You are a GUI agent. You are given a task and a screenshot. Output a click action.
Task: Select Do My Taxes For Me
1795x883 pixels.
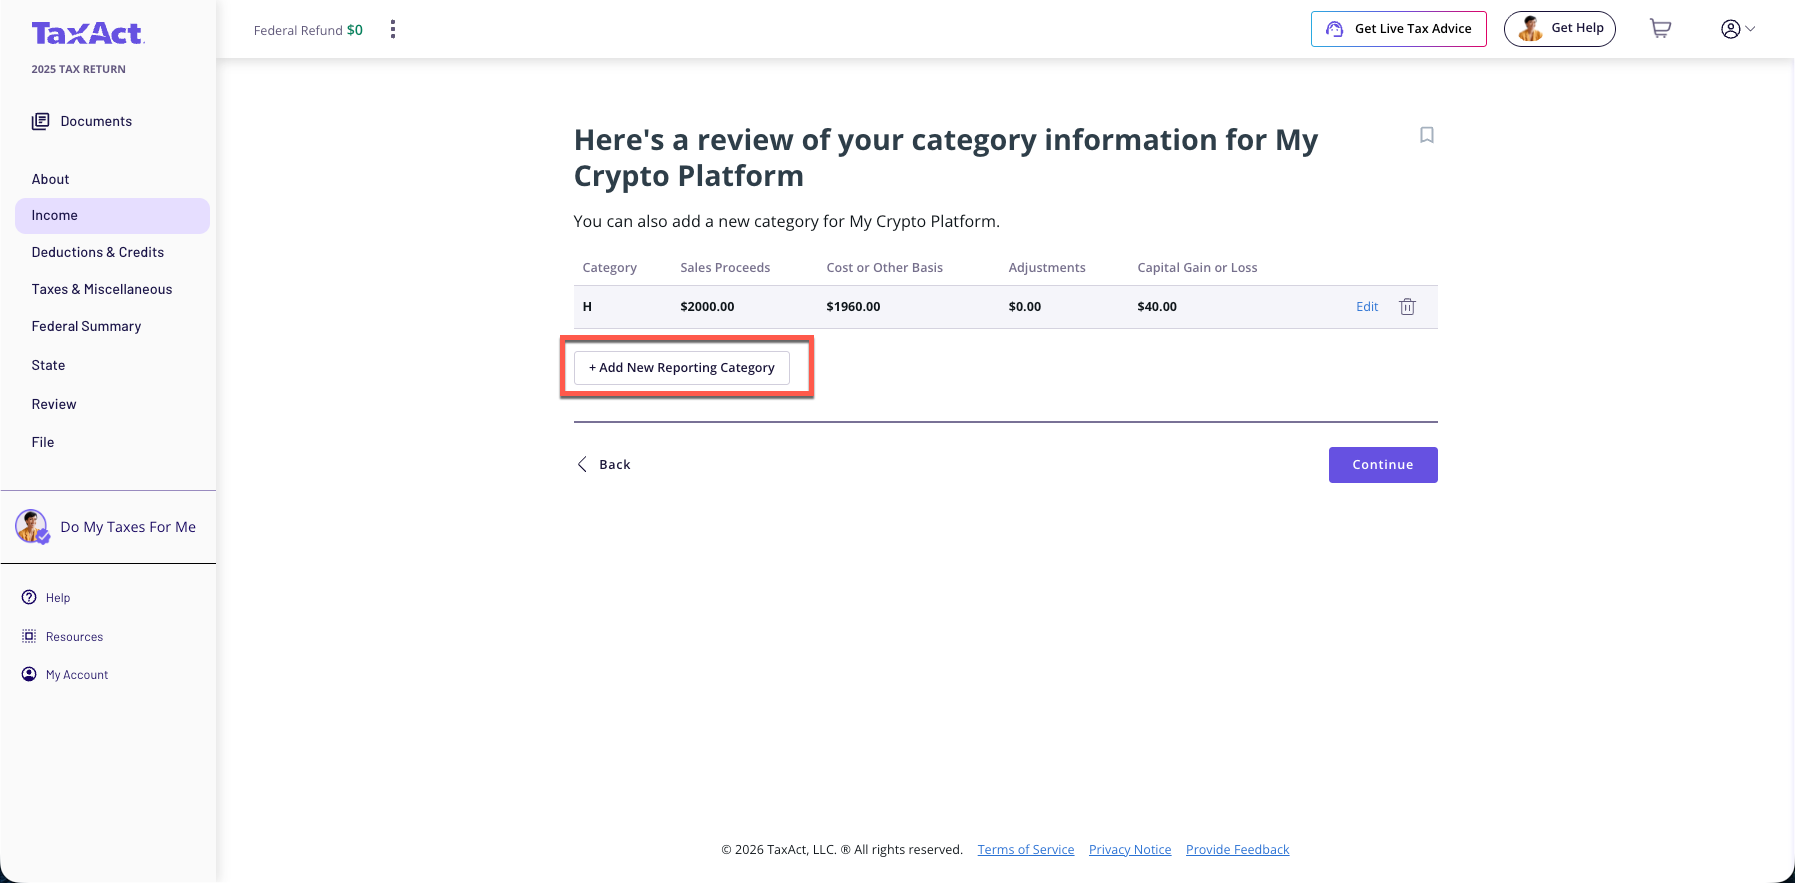[x=127, y=527]
